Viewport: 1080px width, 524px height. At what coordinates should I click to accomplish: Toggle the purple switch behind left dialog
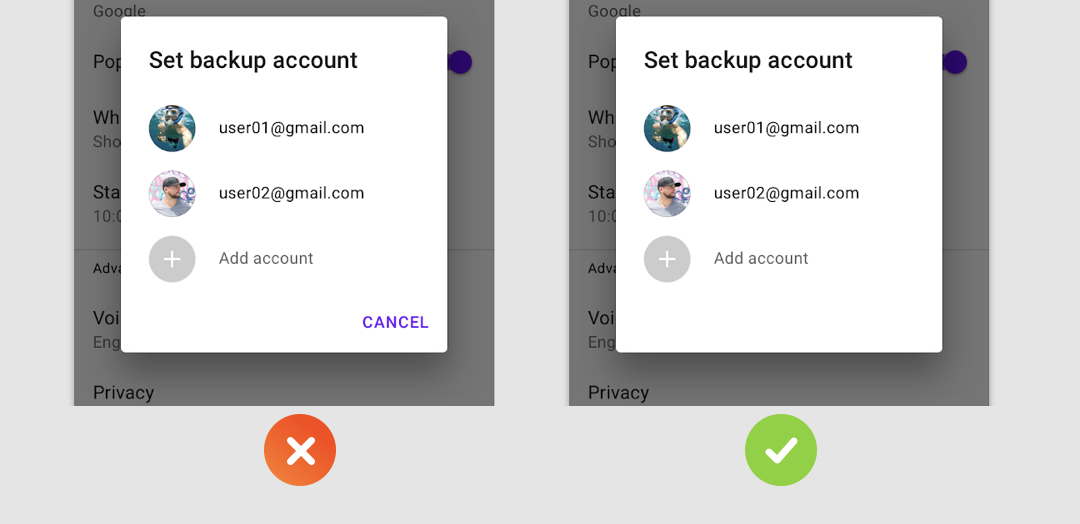[459, 62]
